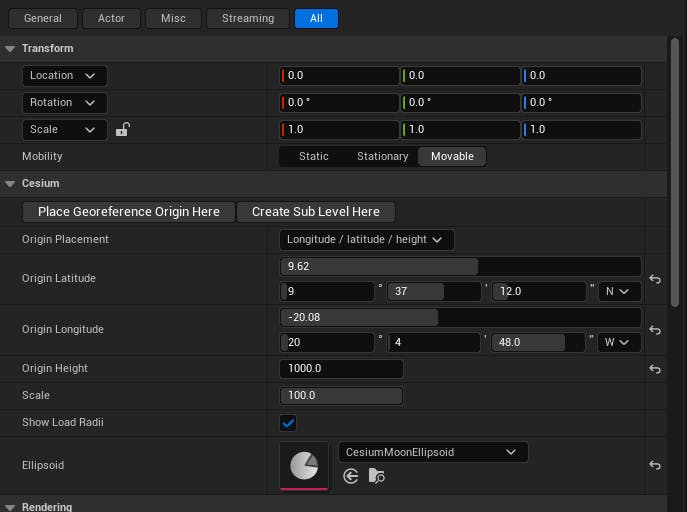This screenshot has height=512, width=687.
Task: Open the Ellipsoid asset thumbnail
Action: 304,466
